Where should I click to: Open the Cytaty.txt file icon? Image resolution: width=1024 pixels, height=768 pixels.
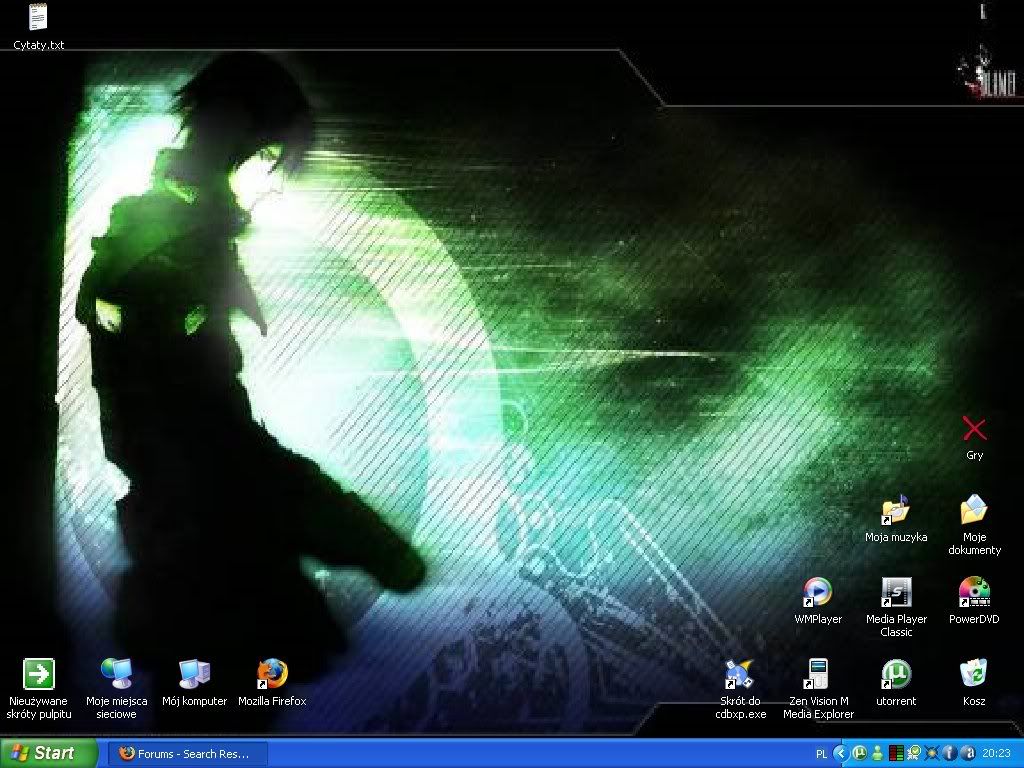click(38, 18)
